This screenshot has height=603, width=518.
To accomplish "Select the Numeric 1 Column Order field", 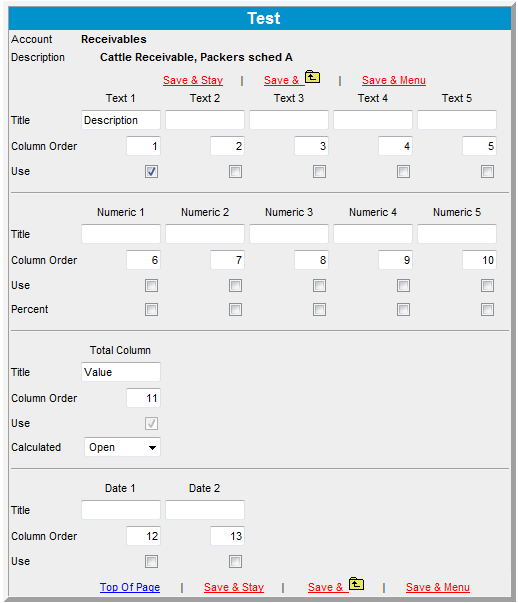I will click(x=143, y=260).
